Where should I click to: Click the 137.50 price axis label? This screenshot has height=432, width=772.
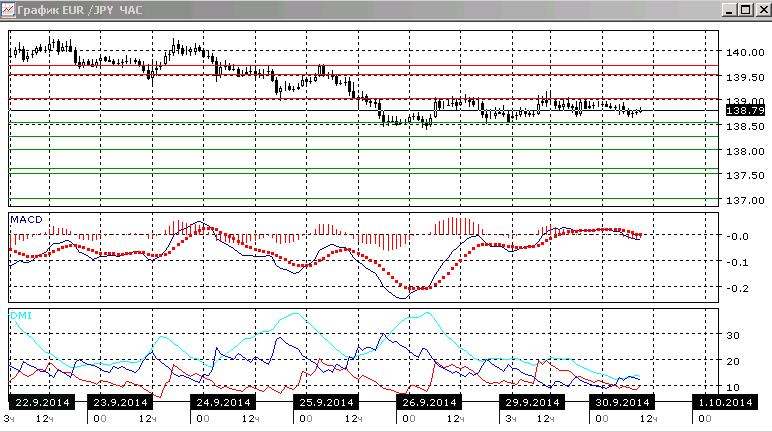(745, 175)
